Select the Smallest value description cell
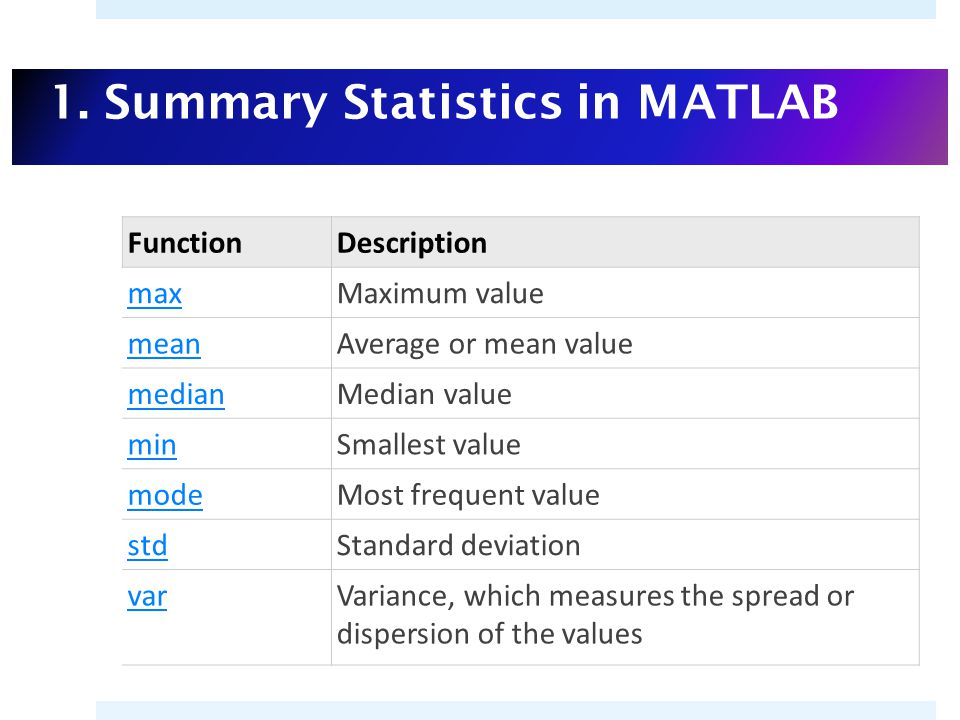The height and width of the screenshot is (720, 960). pyautogui.click(x=625, y=444)
